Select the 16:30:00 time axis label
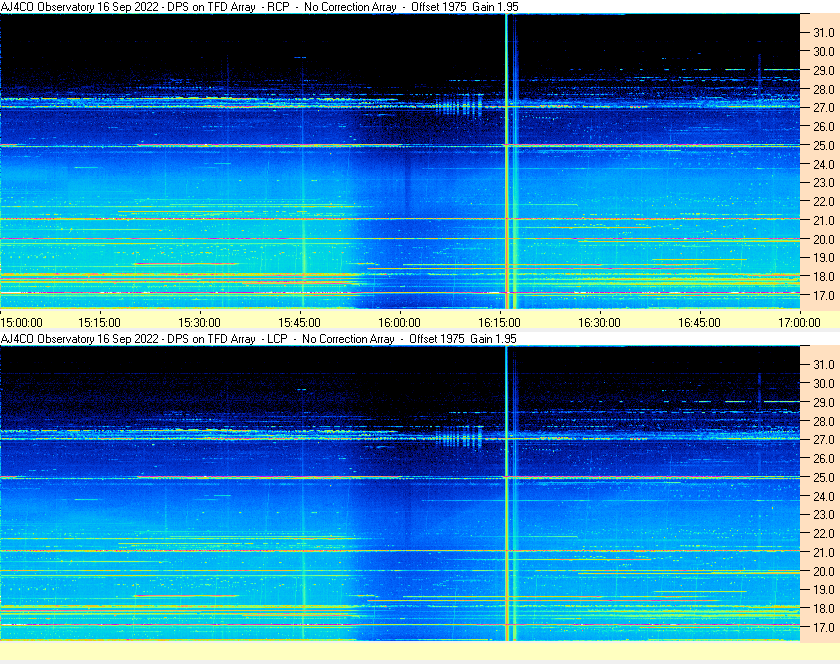The width and height of the screenshot is (840, 664). (599, 323)
